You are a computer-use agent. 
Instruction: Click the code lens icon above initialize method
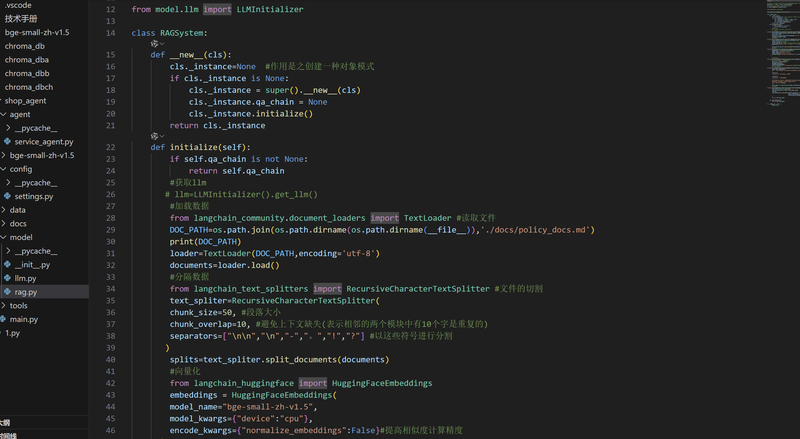point(155,136)
